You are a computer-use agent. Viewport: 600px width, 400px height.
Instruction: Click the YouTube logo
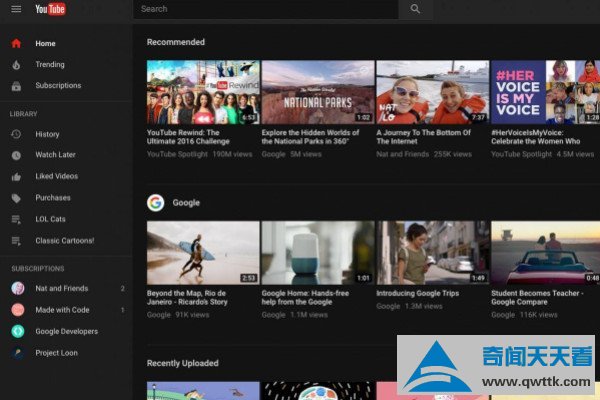coord(51,9)
